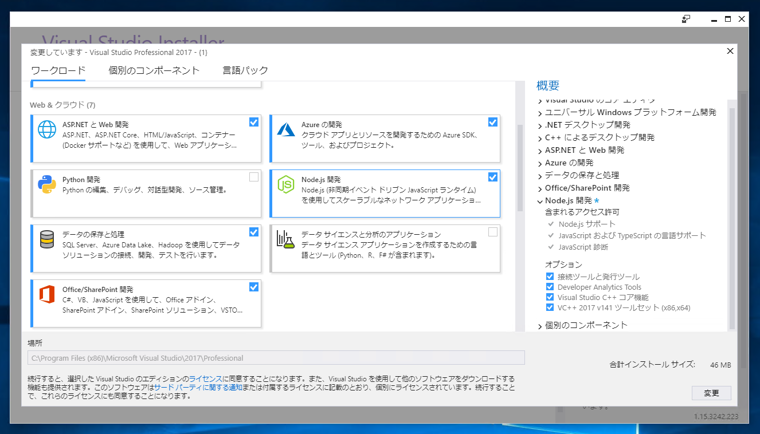Expand C++ によるデスクトップ開発 in summary
The width and height of the screenshot is (760, 434).
540,138
